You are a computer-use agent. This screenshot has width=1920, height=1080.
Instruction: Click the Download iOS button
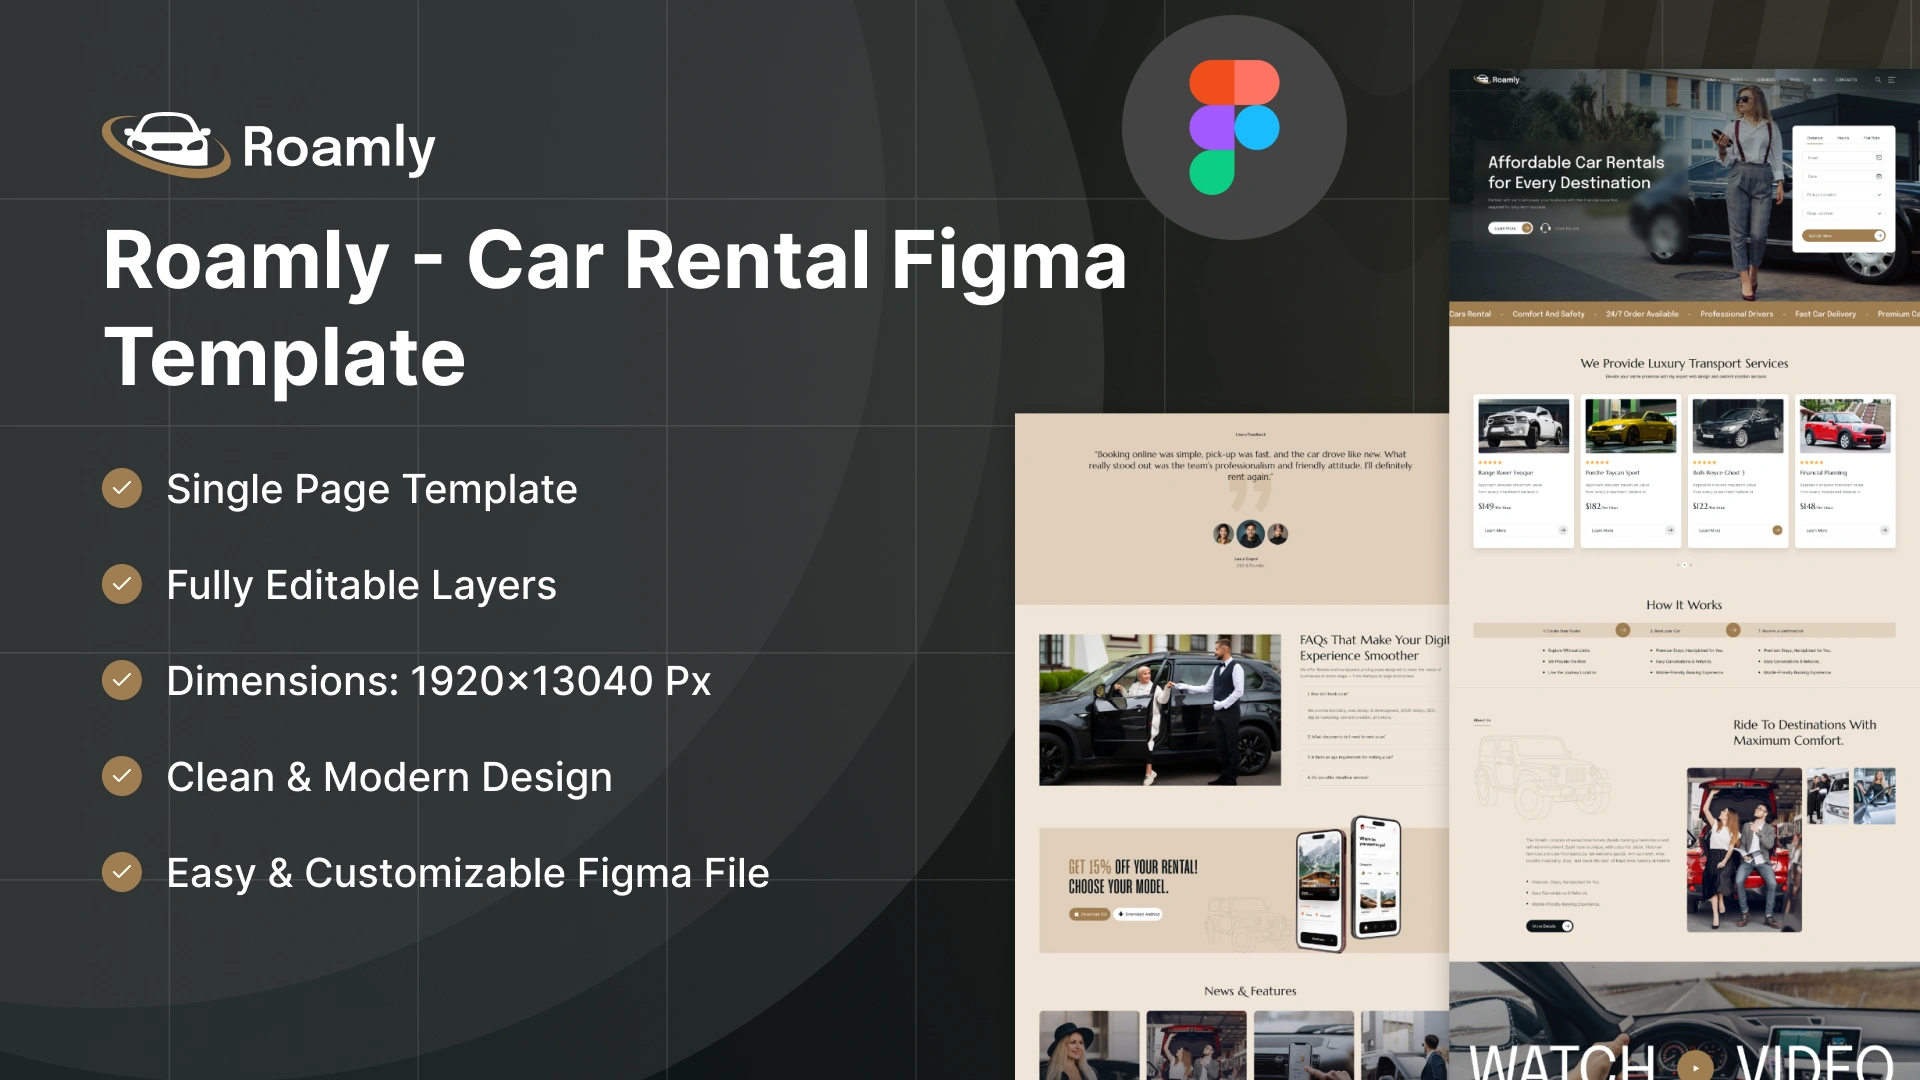(1090, 914)
